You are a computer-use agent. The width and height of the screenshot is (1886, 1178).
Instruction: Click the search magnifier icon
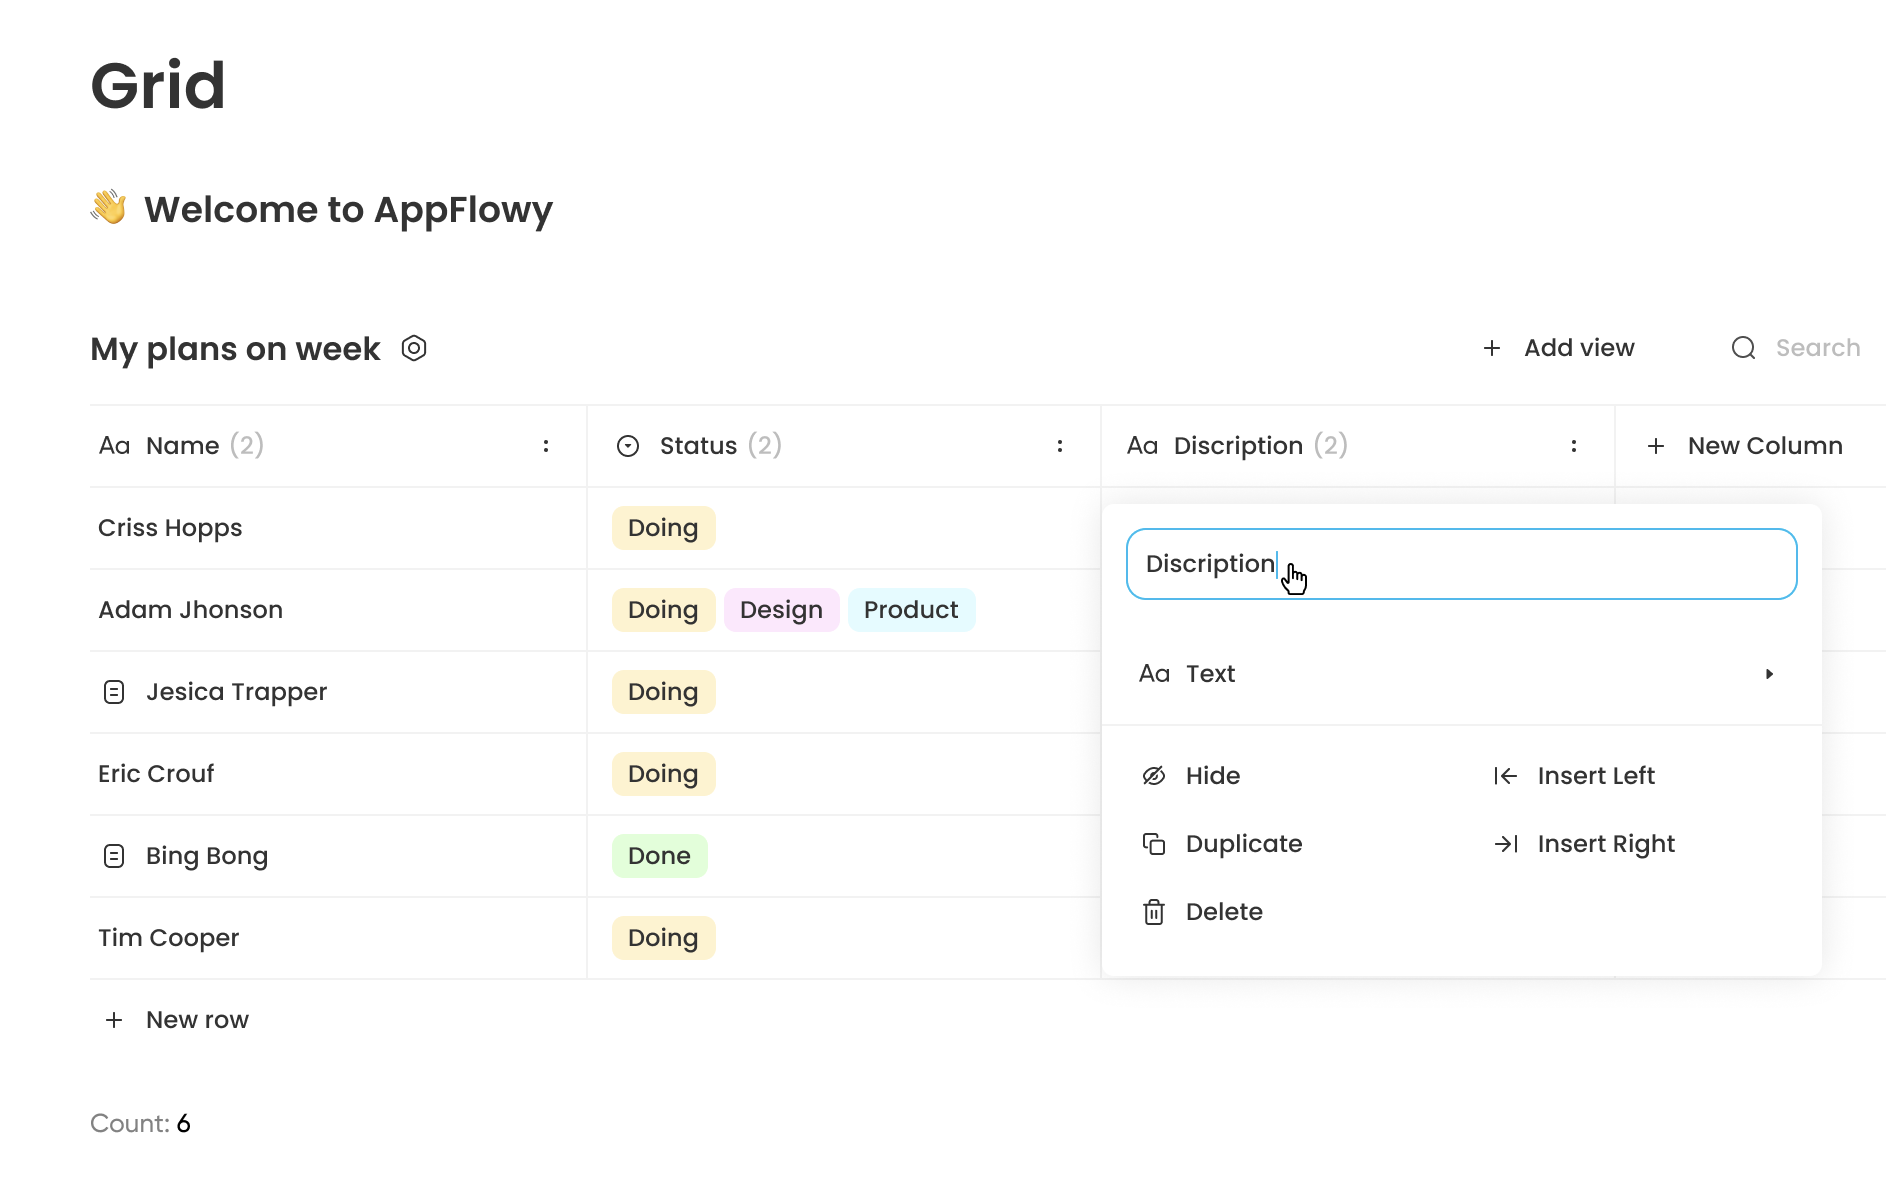(1743, 347)
